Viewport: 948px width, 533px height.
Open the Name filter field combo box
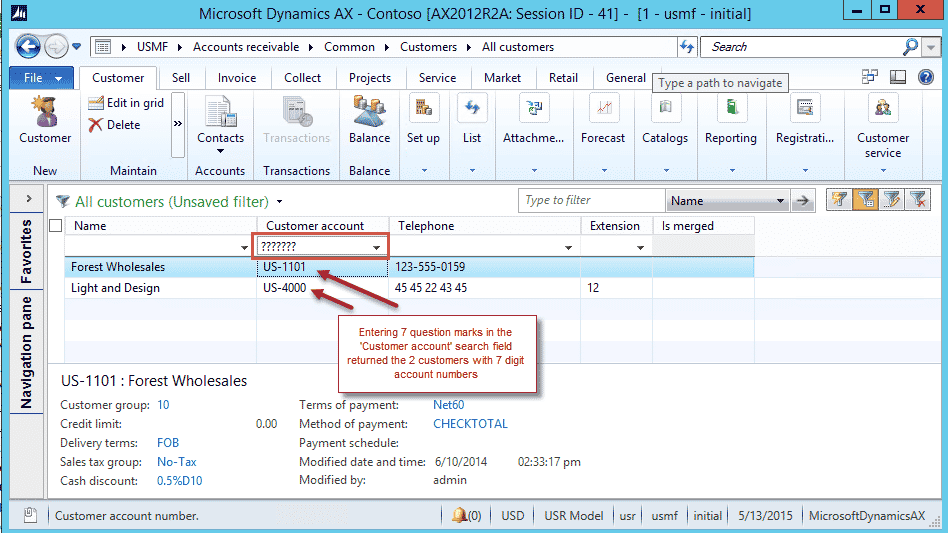point(727,201)
